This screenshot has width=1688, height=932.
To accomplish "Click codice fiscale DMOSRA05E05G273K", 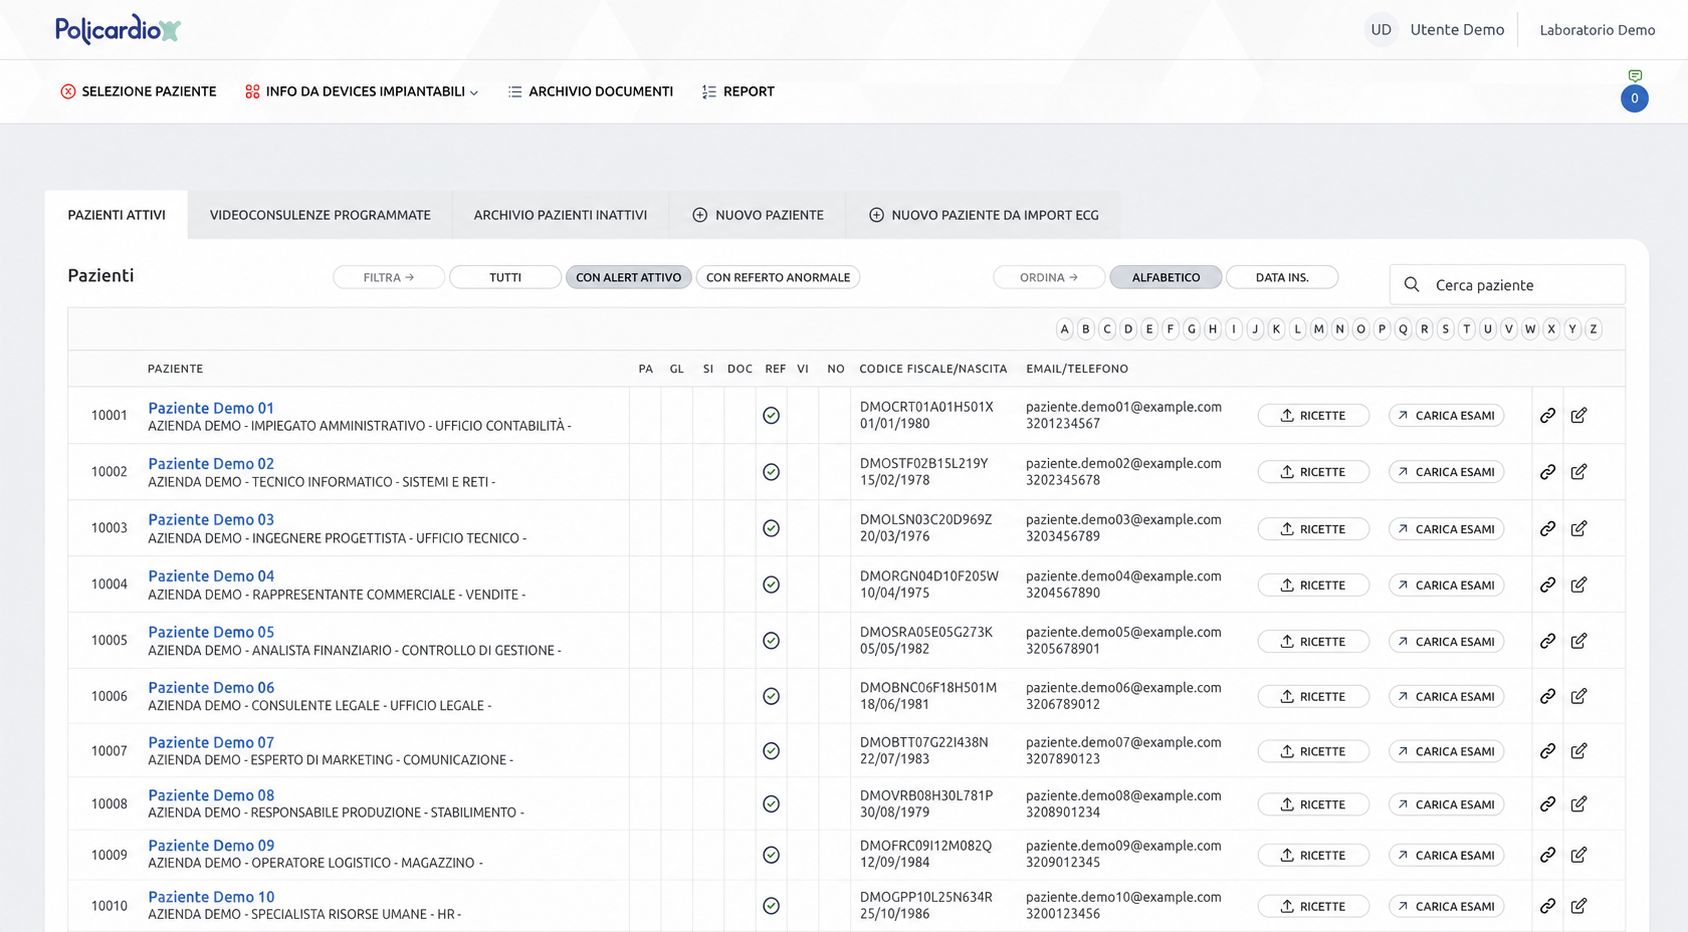I will [x=926, y=632].
